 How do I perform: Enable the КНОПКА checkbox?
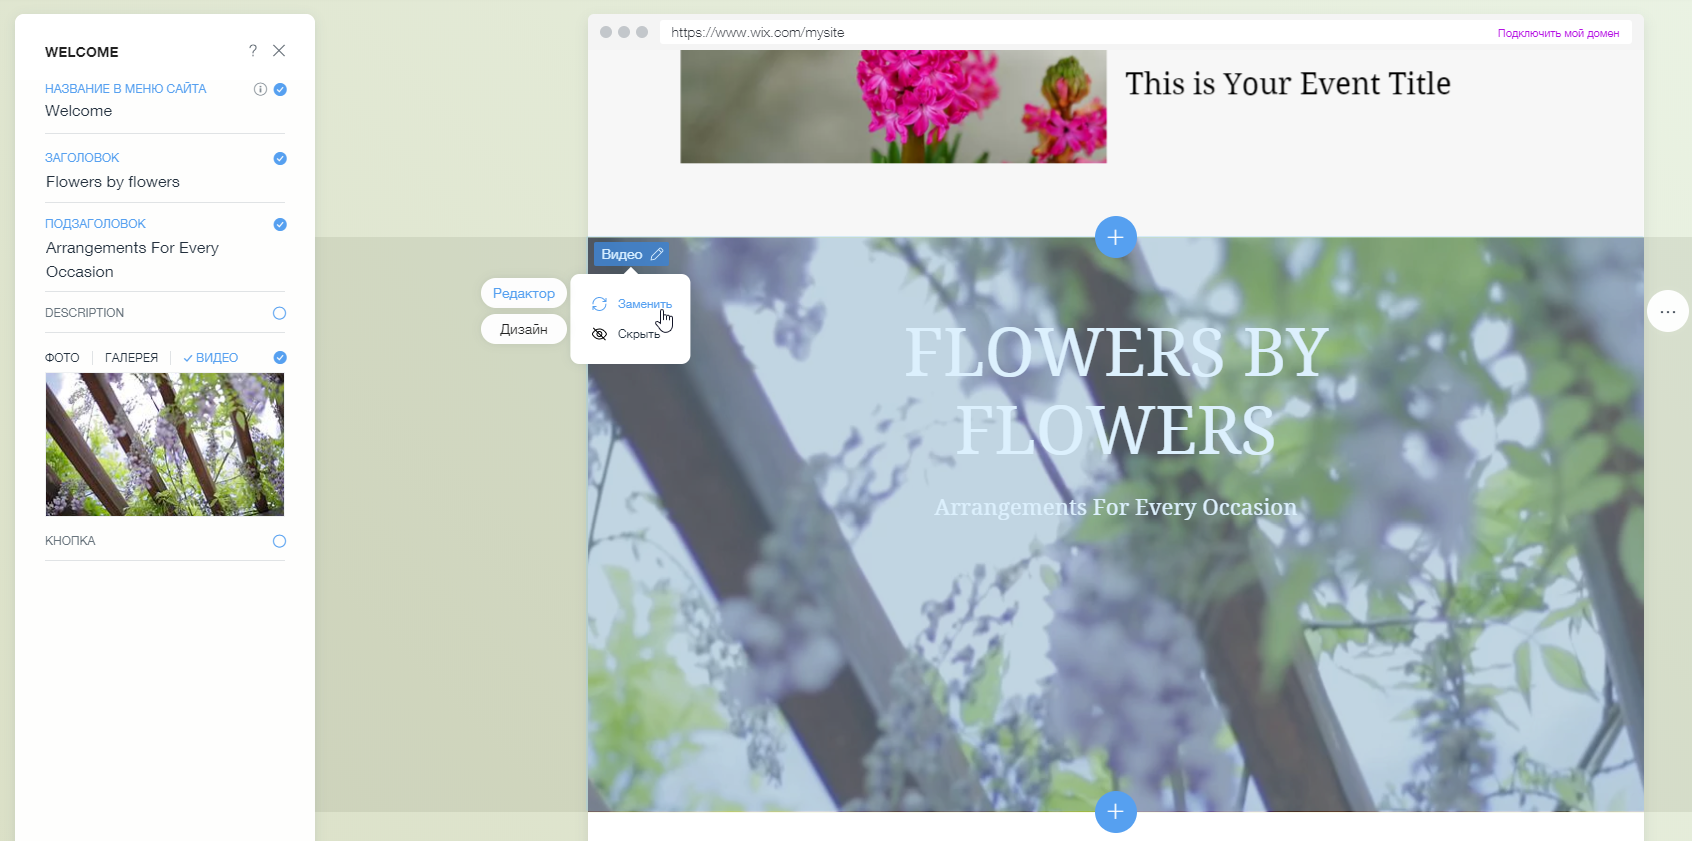click(279, 541)
